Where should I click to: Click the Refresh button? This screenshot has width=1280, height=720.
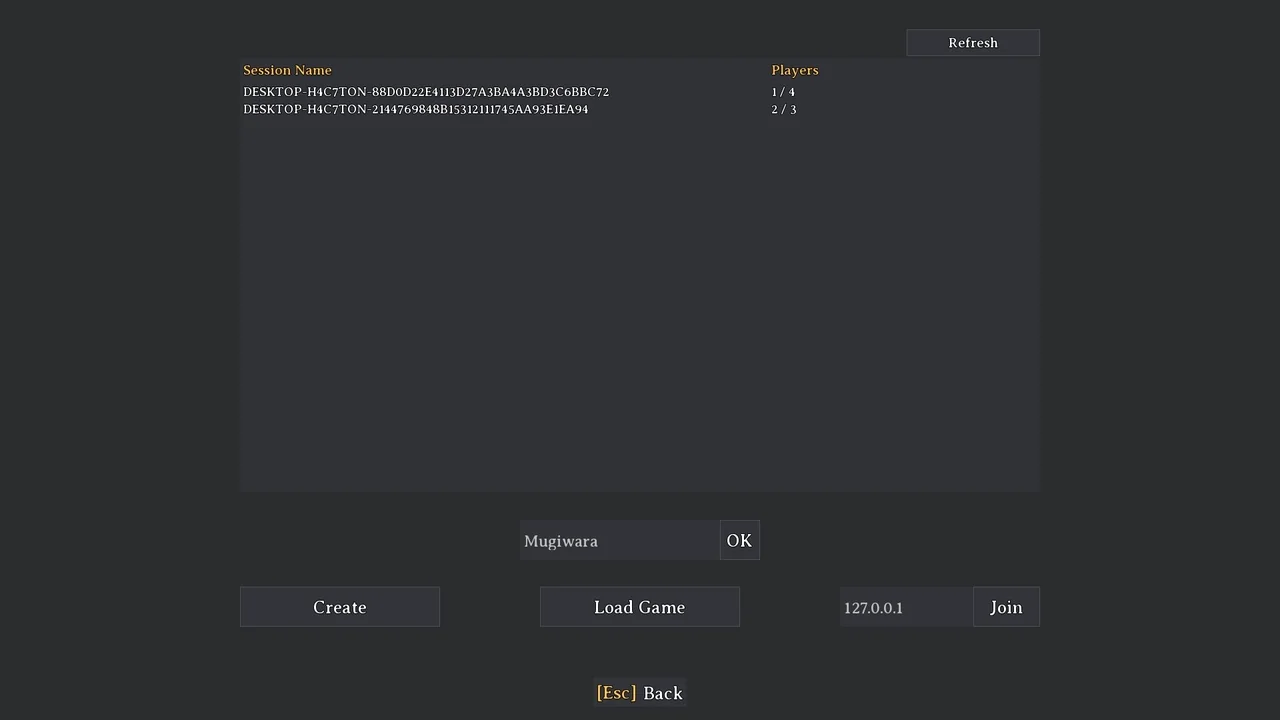click(972, 43)
